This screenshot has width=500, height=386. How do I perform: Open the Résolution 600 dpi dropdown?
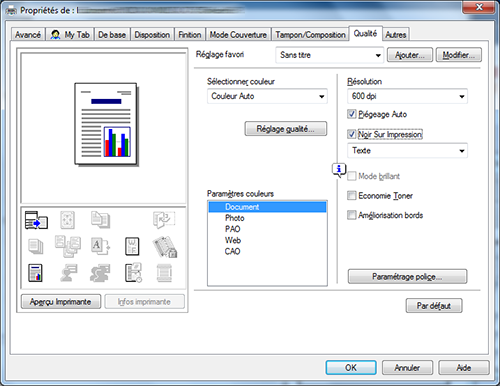click(407, 96)
